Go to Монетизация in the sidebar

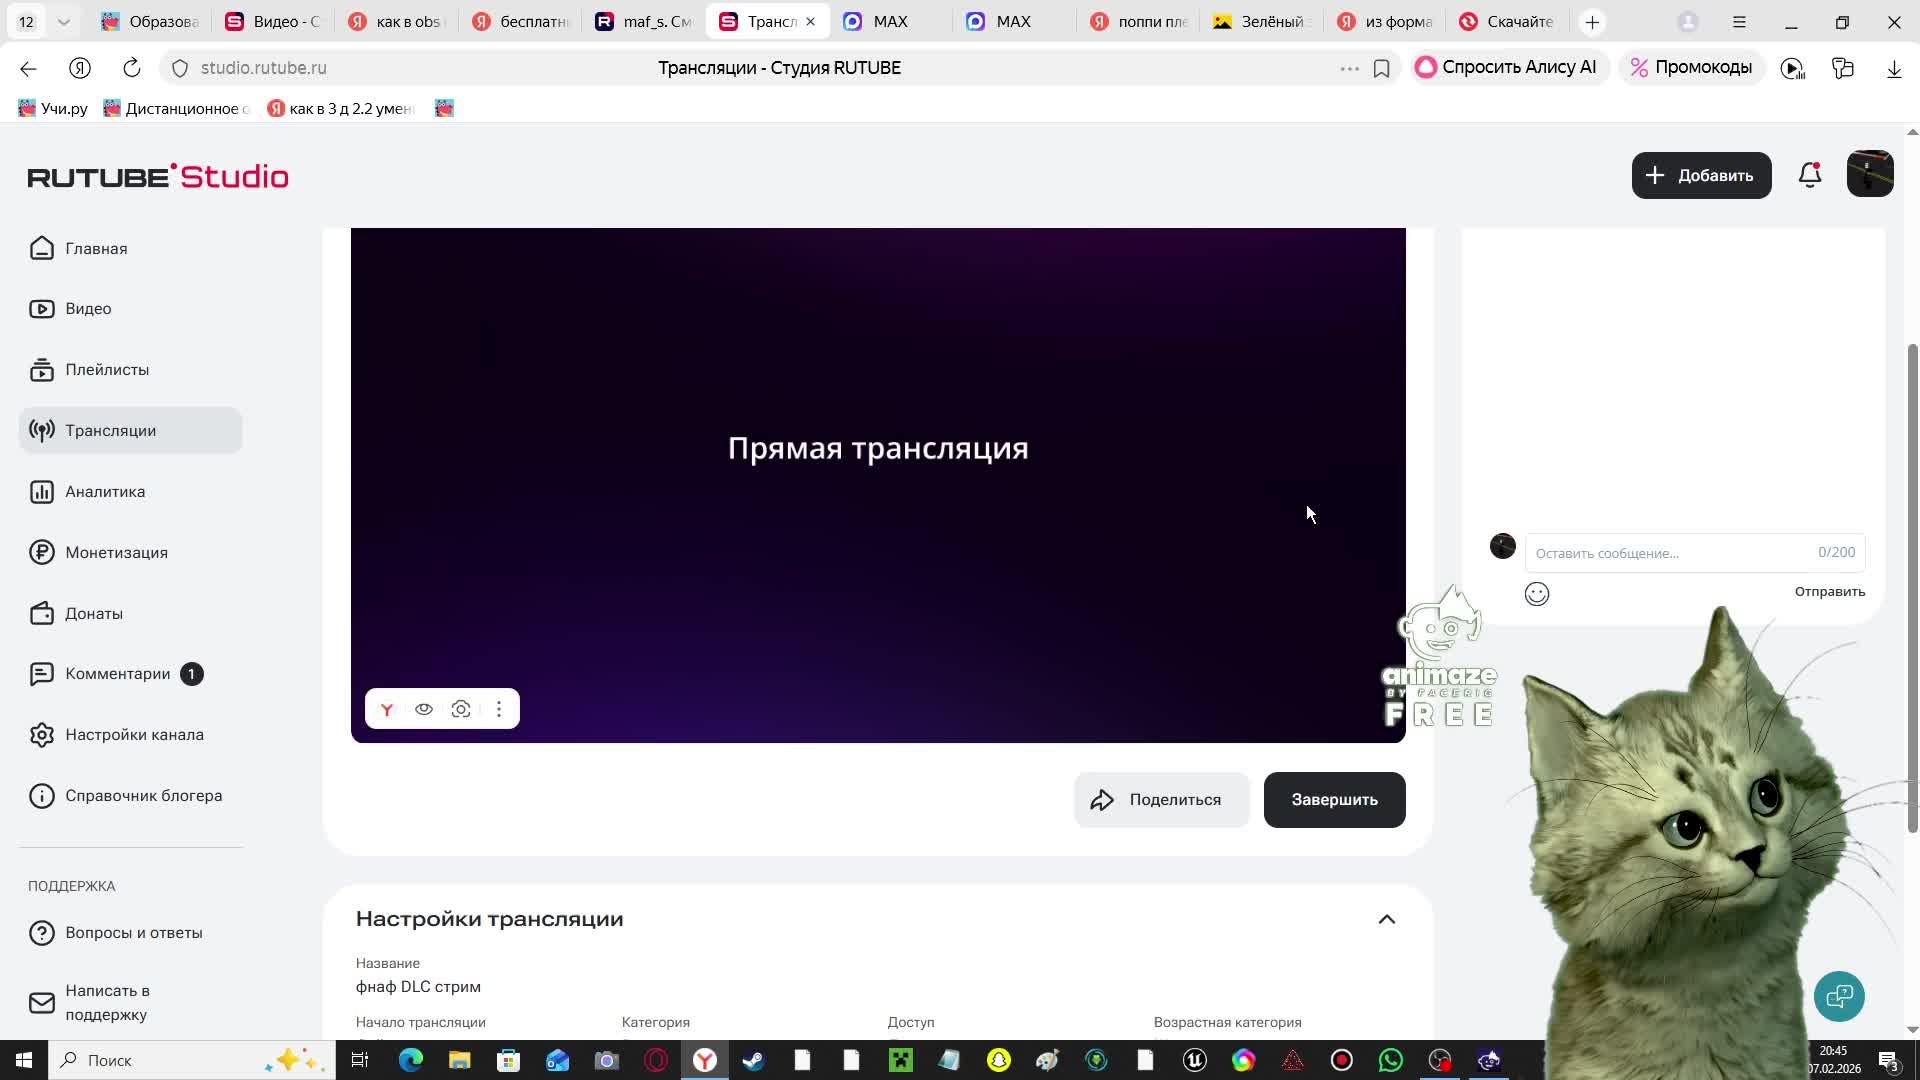click(x=116, y=552)
